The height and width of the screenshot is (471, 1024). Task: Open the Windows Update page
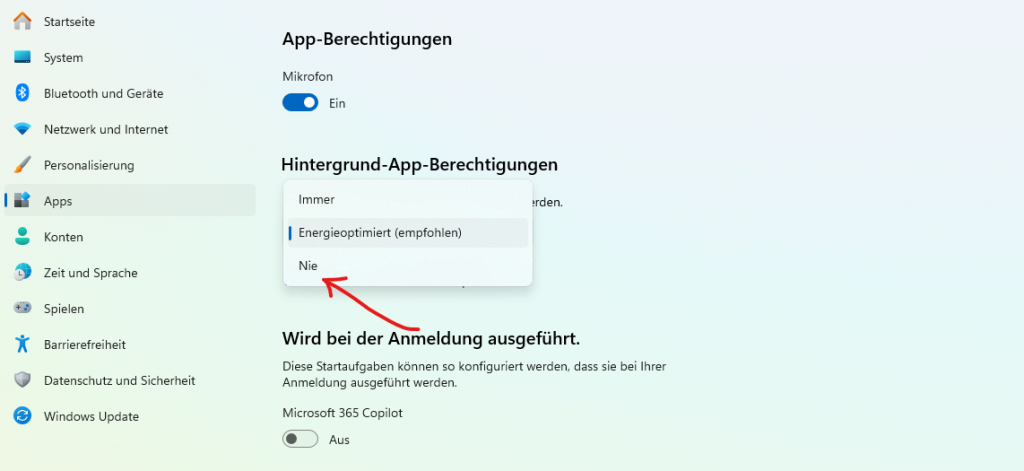[91, 416]
